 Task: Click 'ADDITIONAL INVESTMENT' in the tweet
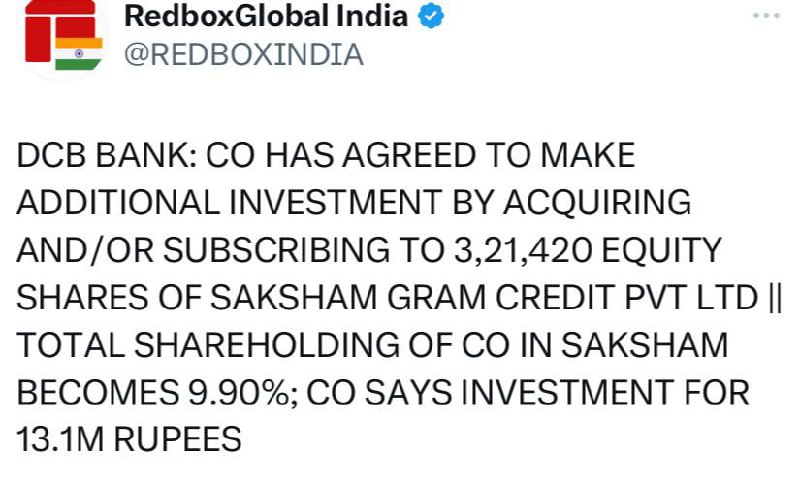click(x=229, y=202)
